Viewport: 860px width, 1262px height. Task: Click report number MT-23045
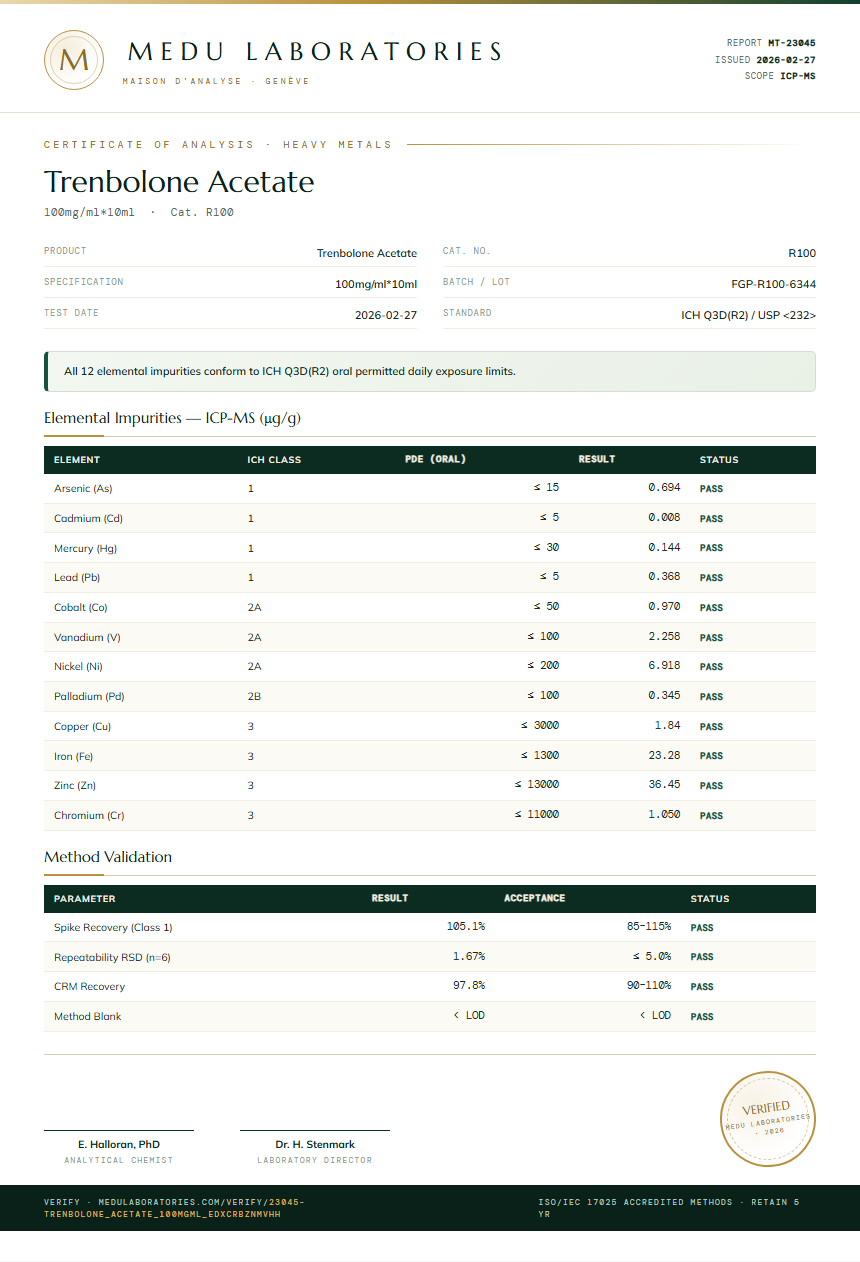point(791,43)
